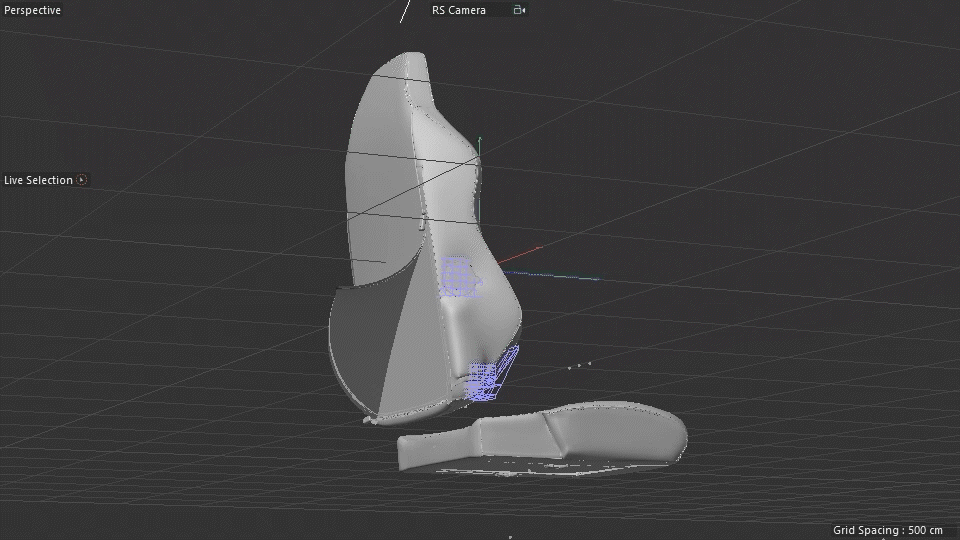Image resolution: width=960 pixels, height=540 pixels.
Task: Click the Perspective view label
Action: [x=32, y=10]
